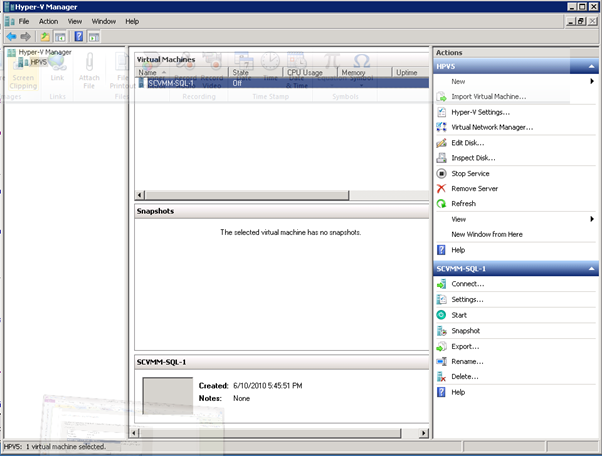
Task: Click the Virtual Machines horizontal scrollbar thumb
Action: [247, 195]
